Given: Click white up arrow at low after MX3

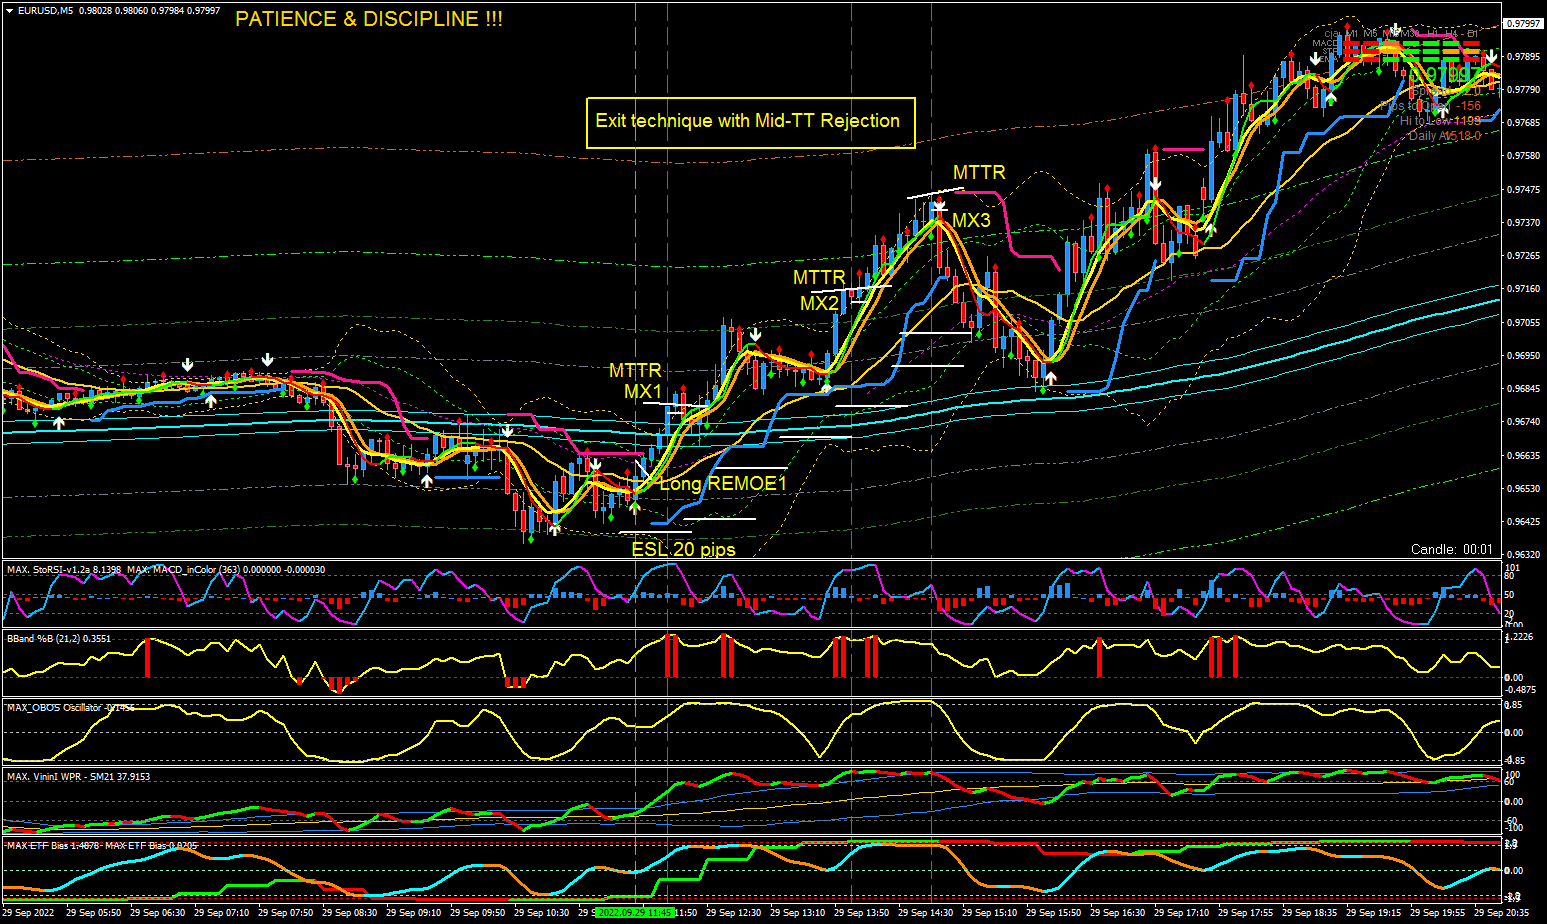Looking at the screenshot, I should pos(1050,378).
